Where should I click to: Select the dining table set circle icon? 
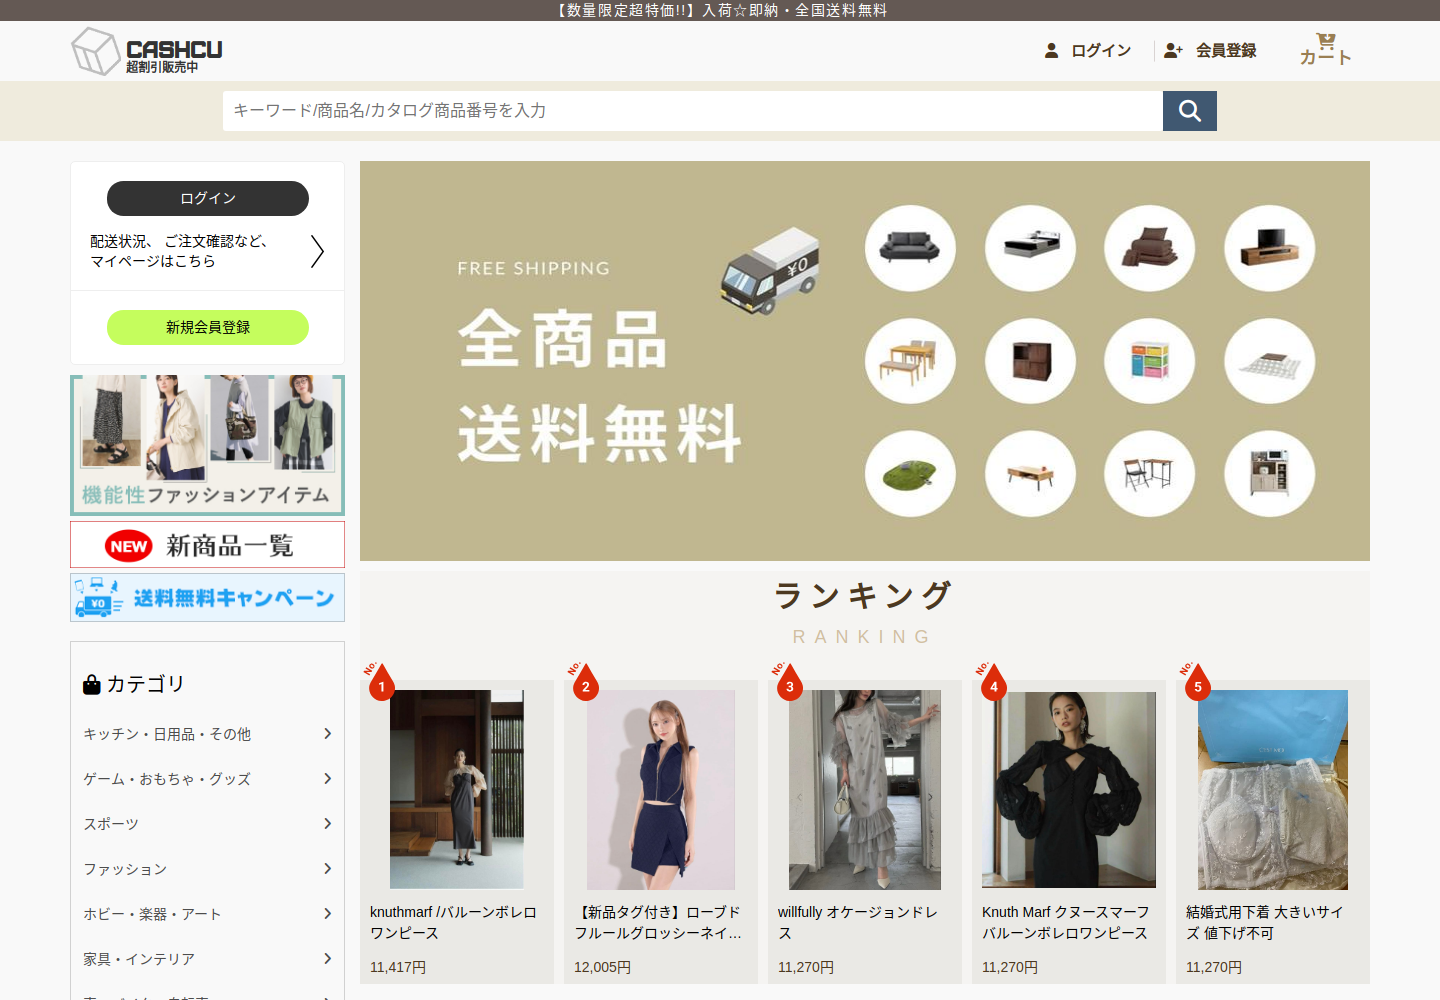[x=910, y=361]
